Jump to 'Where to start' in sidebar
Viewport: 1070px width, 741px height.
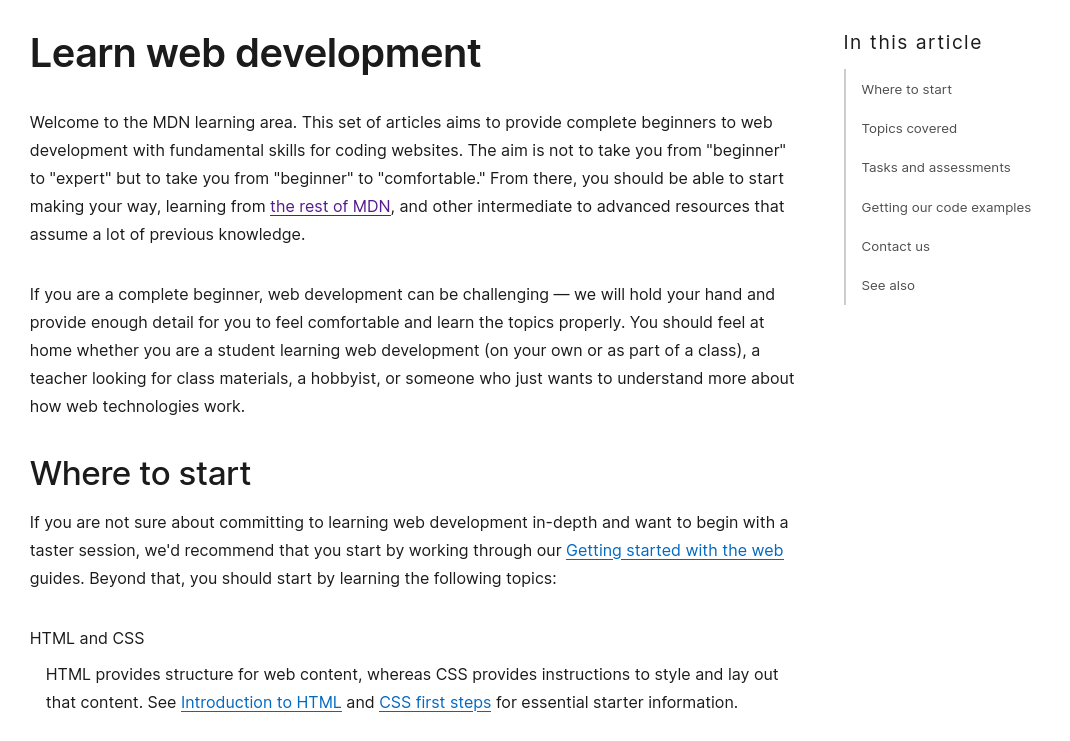[x=906, y=89]
